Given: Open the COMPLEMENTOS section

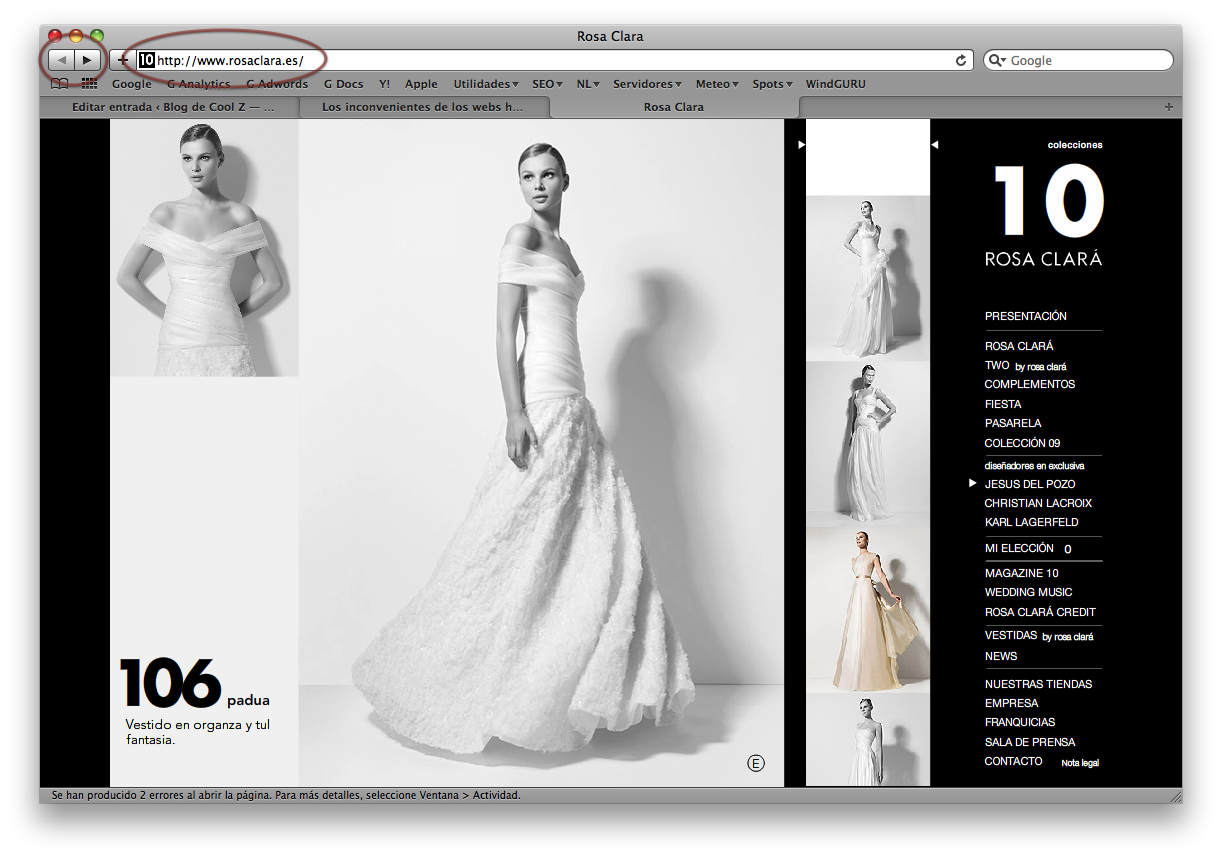Looking at the screenshot, I should [x=1029, y=384].
